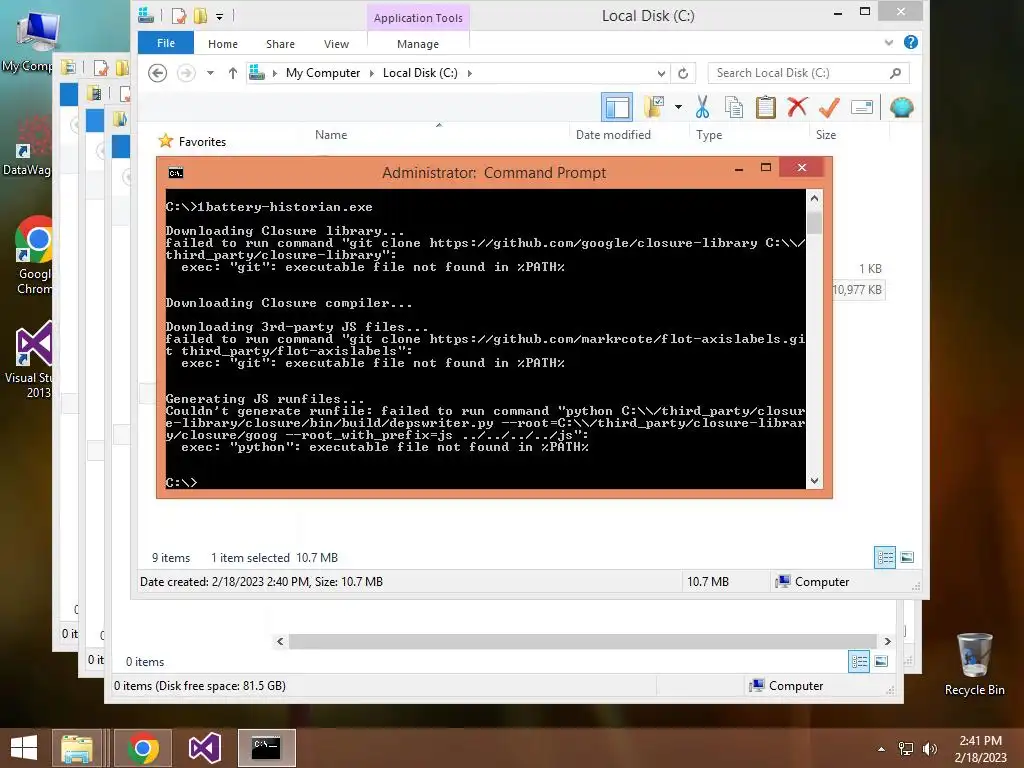Click My Computer in the address breadcrumb
The width and height of the screenshot is (1024, 768).
[x=323, y=73]
